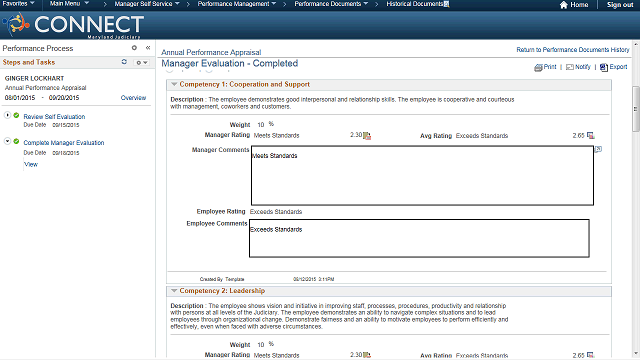This screenshot has height=360, width=640.
Task: Collapse Competency 2: Leadership section
Action: click(174, 291)
